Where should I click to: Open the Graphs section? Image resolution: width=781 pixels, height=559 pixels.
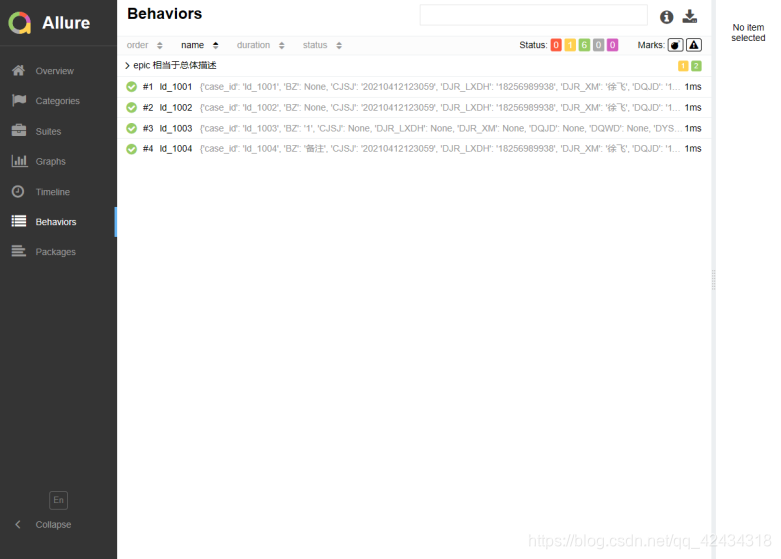click(50, 161)
